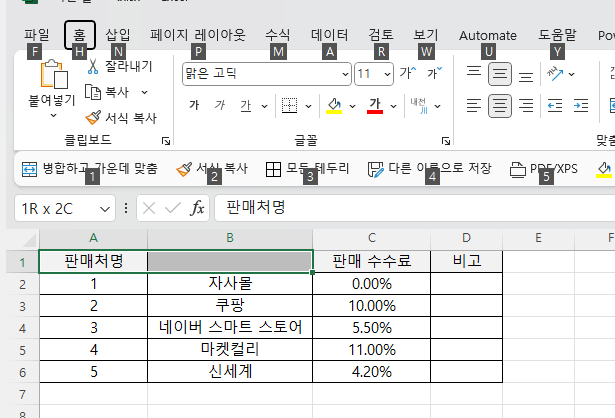Viewport: 615px width, 418px height.
Task: Apply the red font color 가
Action: 375,105
